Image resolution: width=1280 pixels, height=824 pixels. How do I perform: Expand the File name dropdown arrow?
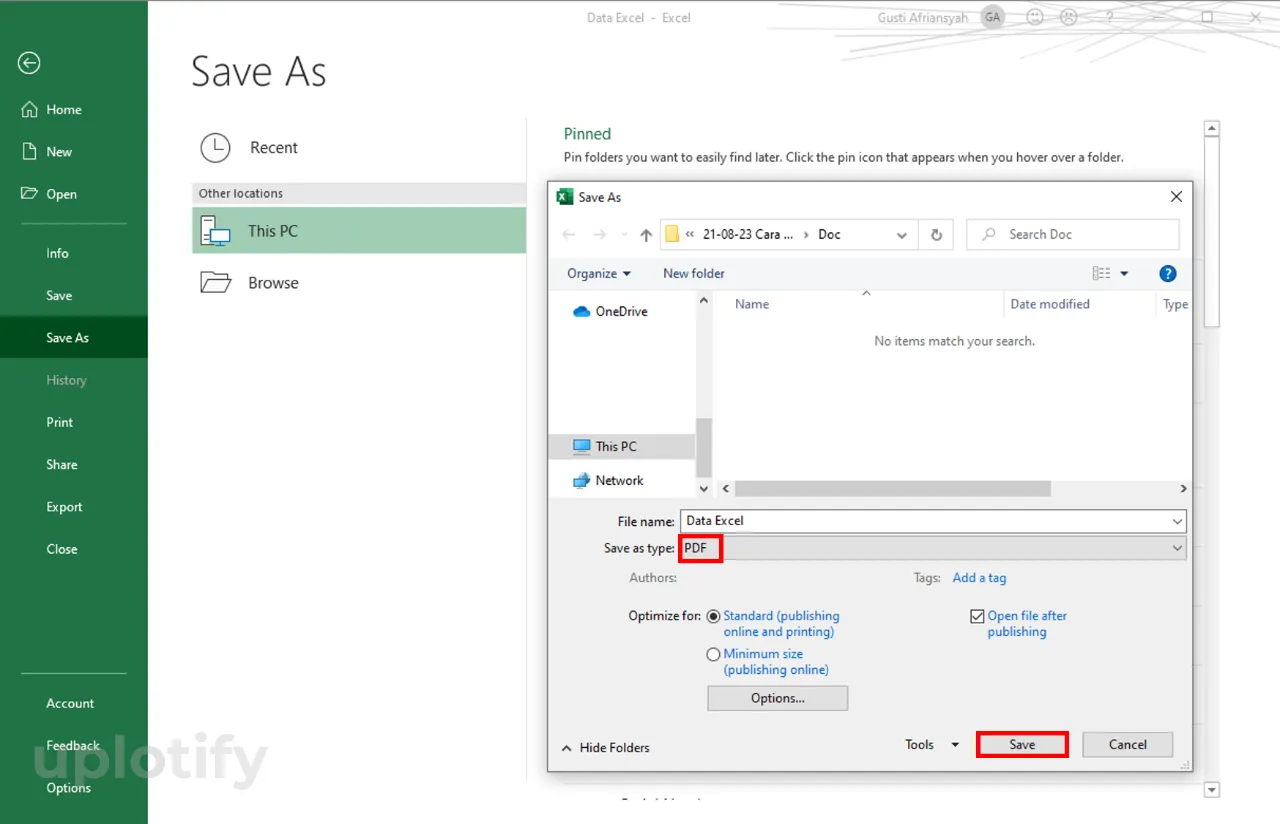pyautogui.click(x=1177, y=521)
